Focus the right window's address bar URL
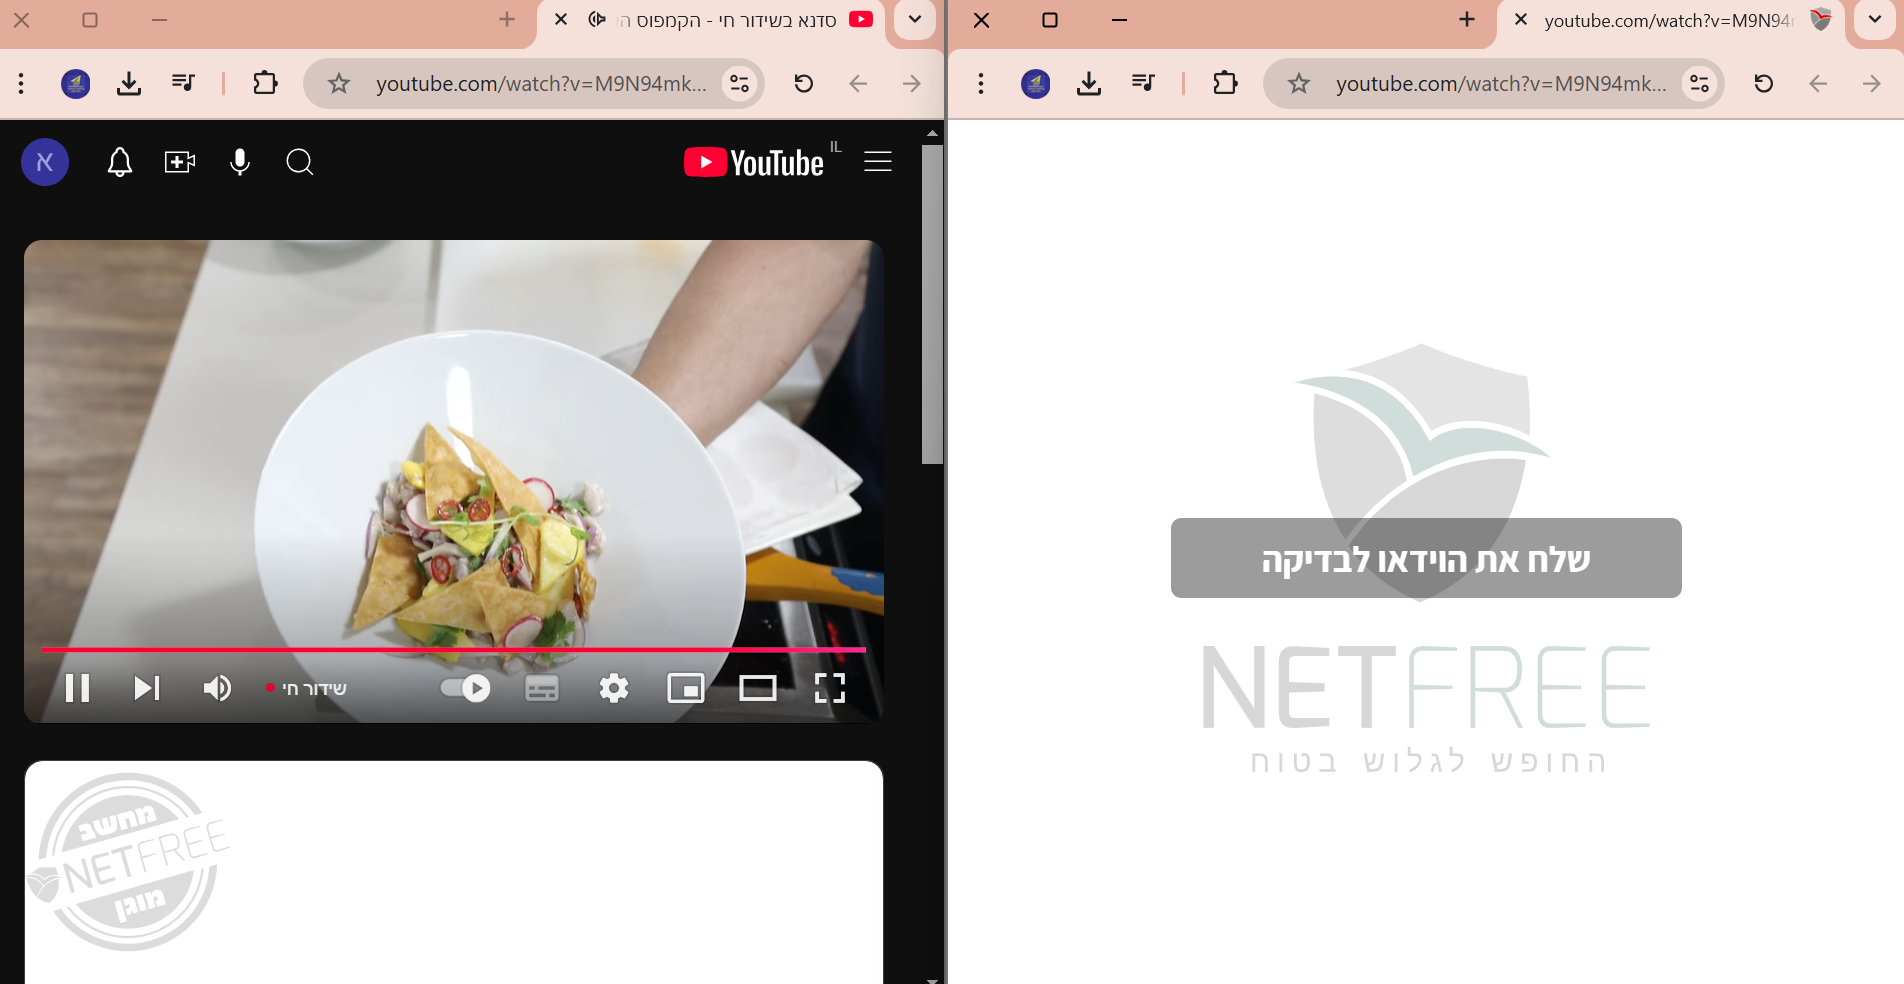 [x=1501, y=84]
